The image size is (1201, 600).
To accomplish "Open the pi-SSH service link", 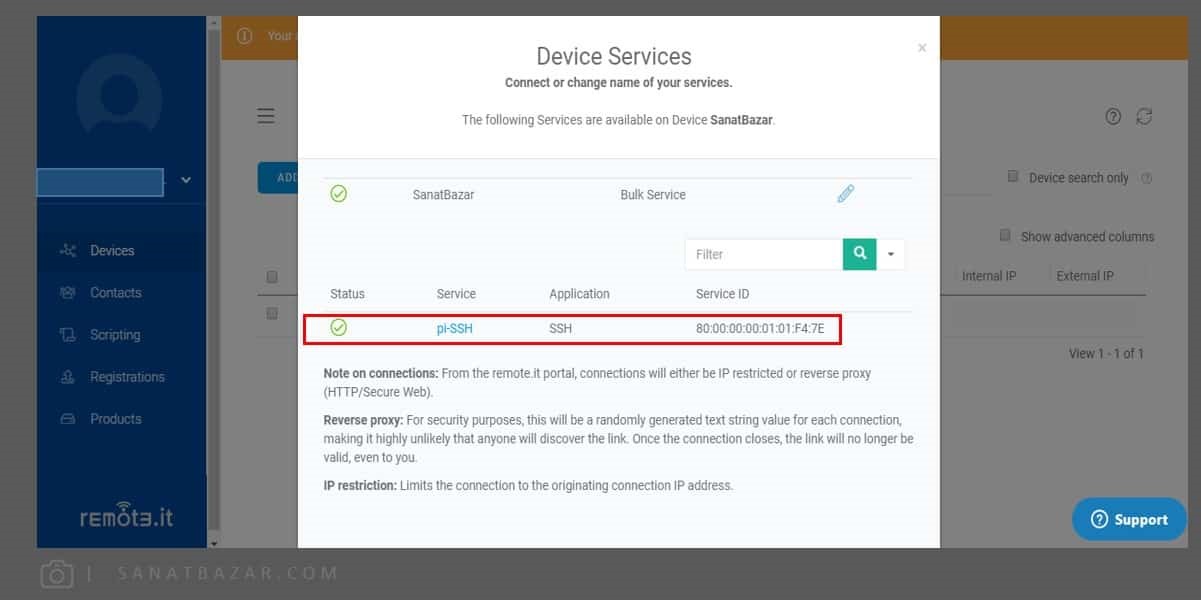I will coord(455,328).
